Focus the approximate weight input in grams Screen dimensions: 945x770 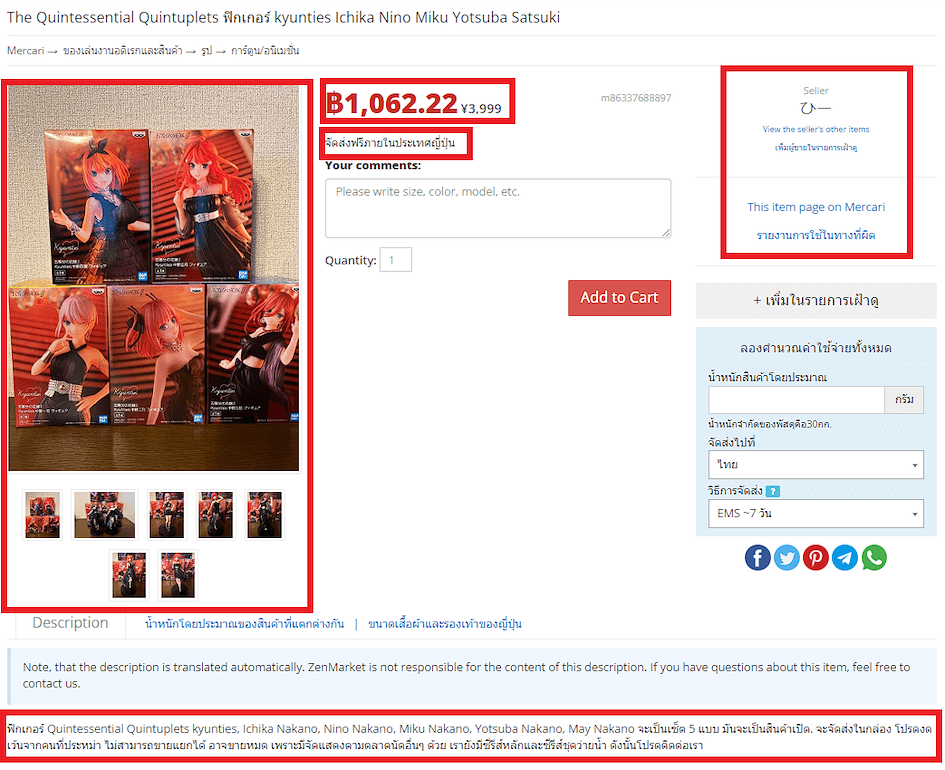tap(796, 400)
